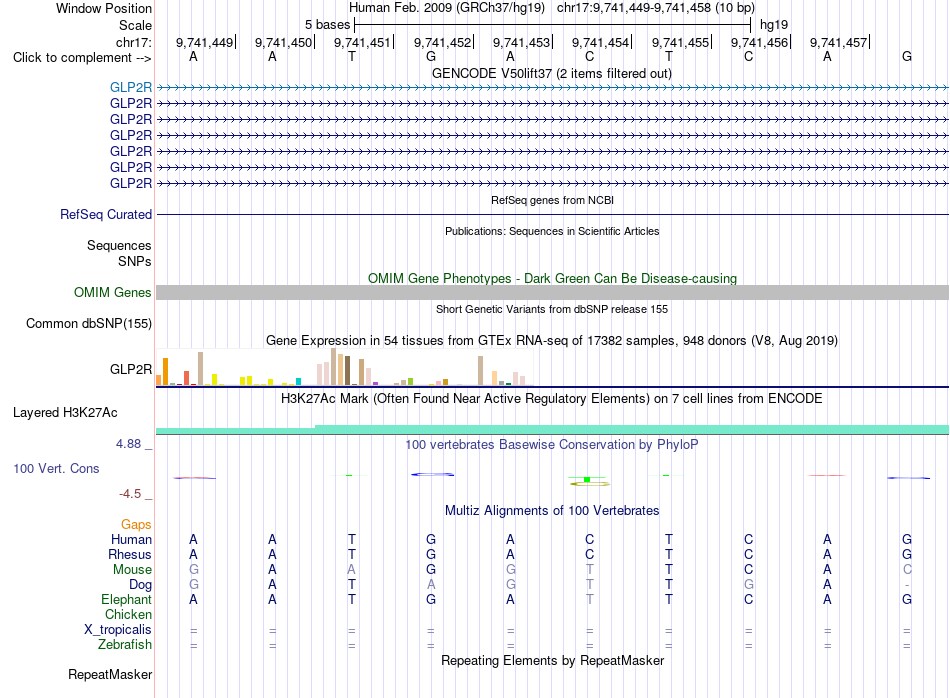Open the light-blue GLP2R transcript label
This screenshot has width=950, height=698.
[131, 87]
